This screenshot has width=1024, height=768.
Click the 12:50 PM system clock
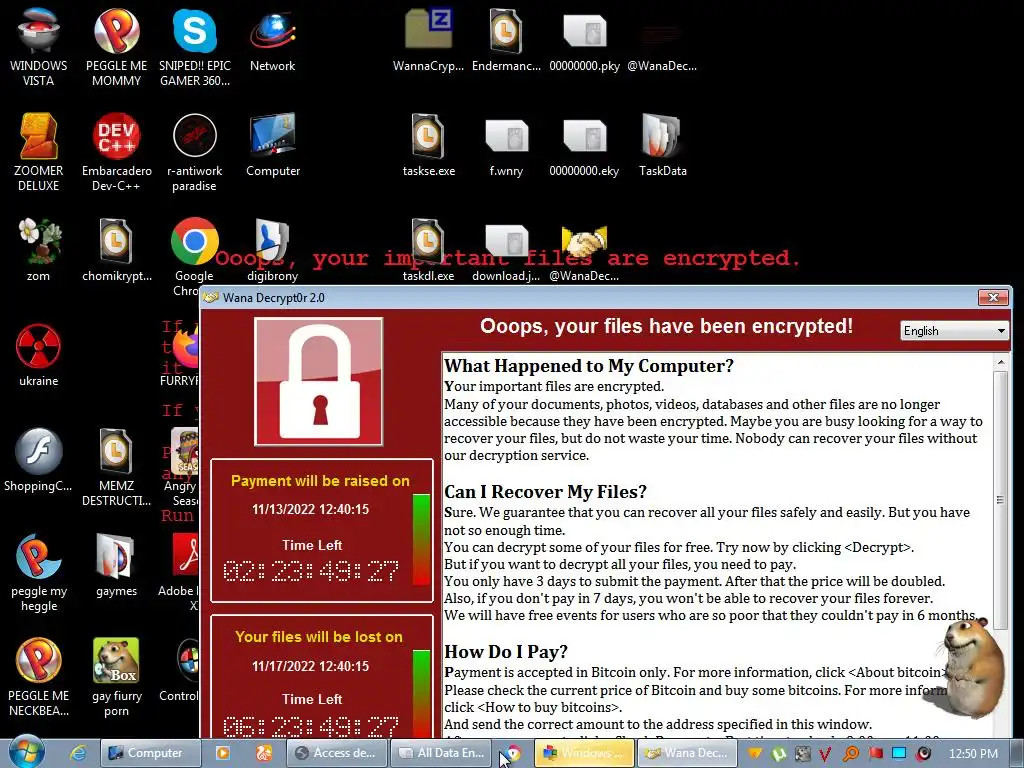[973, 754]
